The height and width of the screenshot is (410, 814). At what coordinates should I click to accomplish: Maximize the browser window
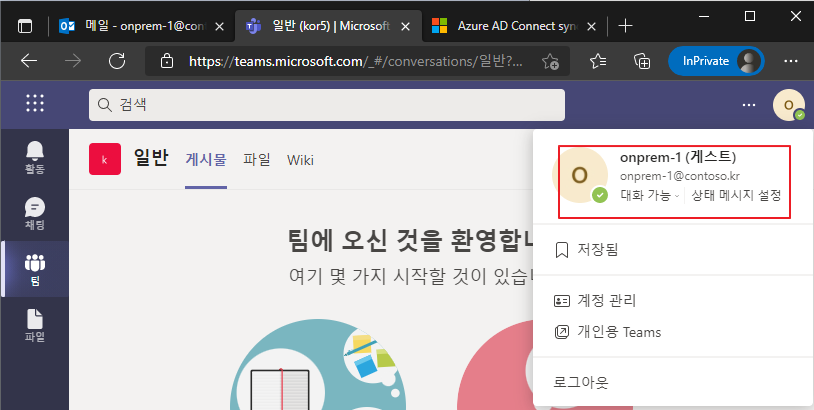(750, 16)
